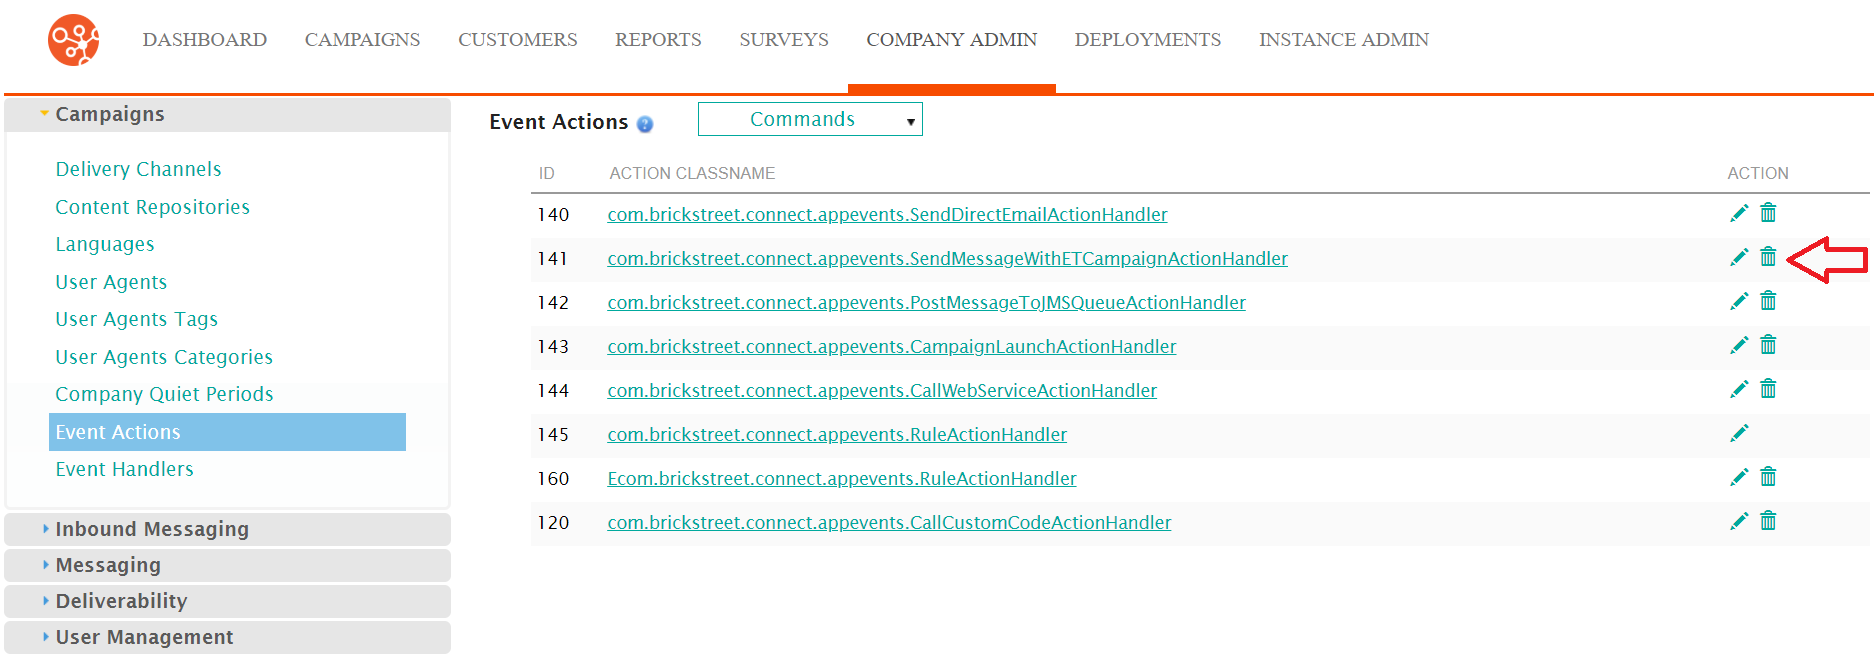Open User Agents Tags link

coord(136,319)
